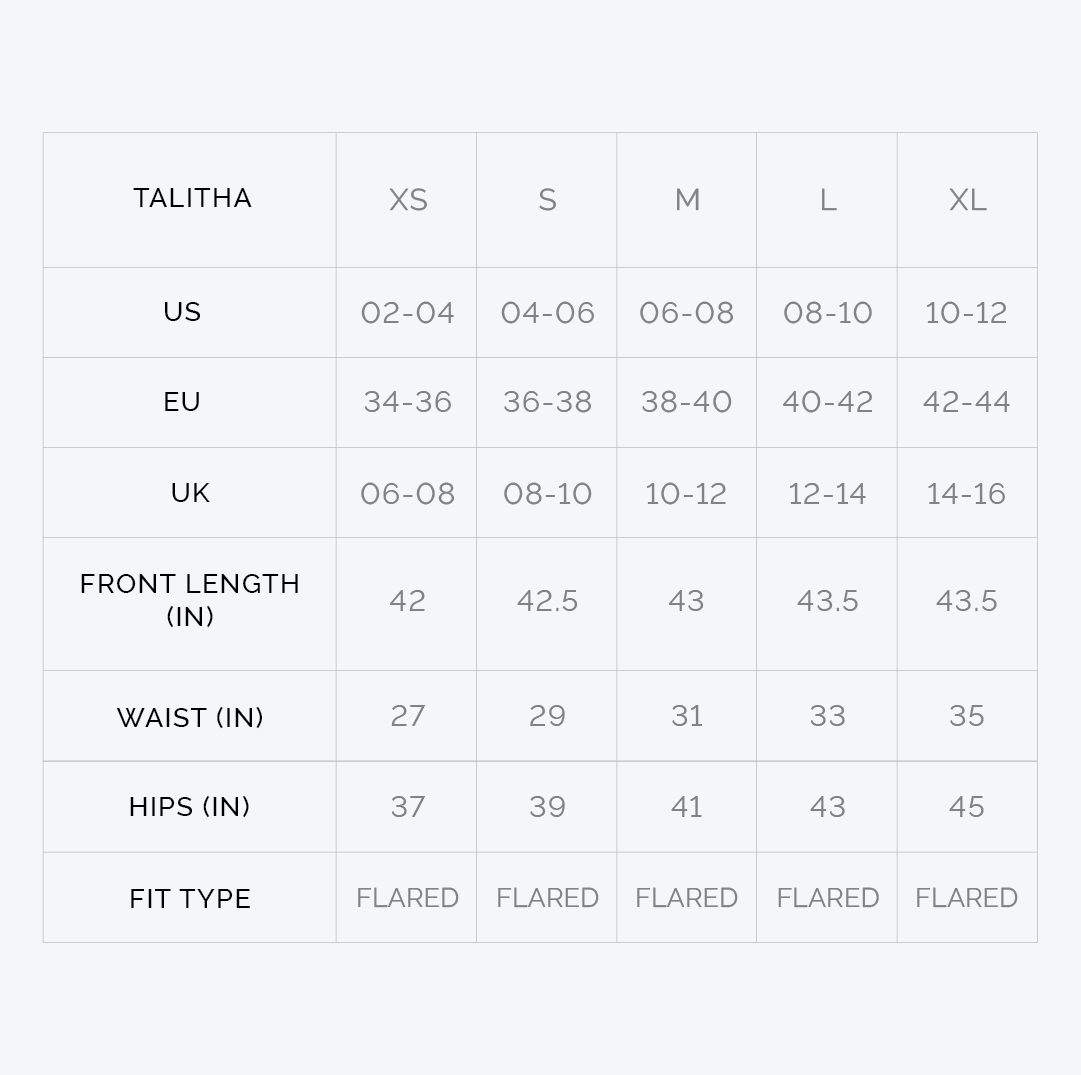This screenshot has width=1081, height=1075.
Task: Click the EU row label
Action: pyautogui.click(x=182, y=402)
